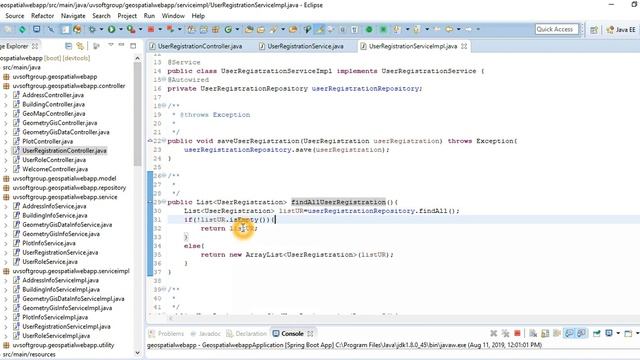Open the Package Explorer view menu triangle
Screen dimensions: 640x360
tap(111, 45)
